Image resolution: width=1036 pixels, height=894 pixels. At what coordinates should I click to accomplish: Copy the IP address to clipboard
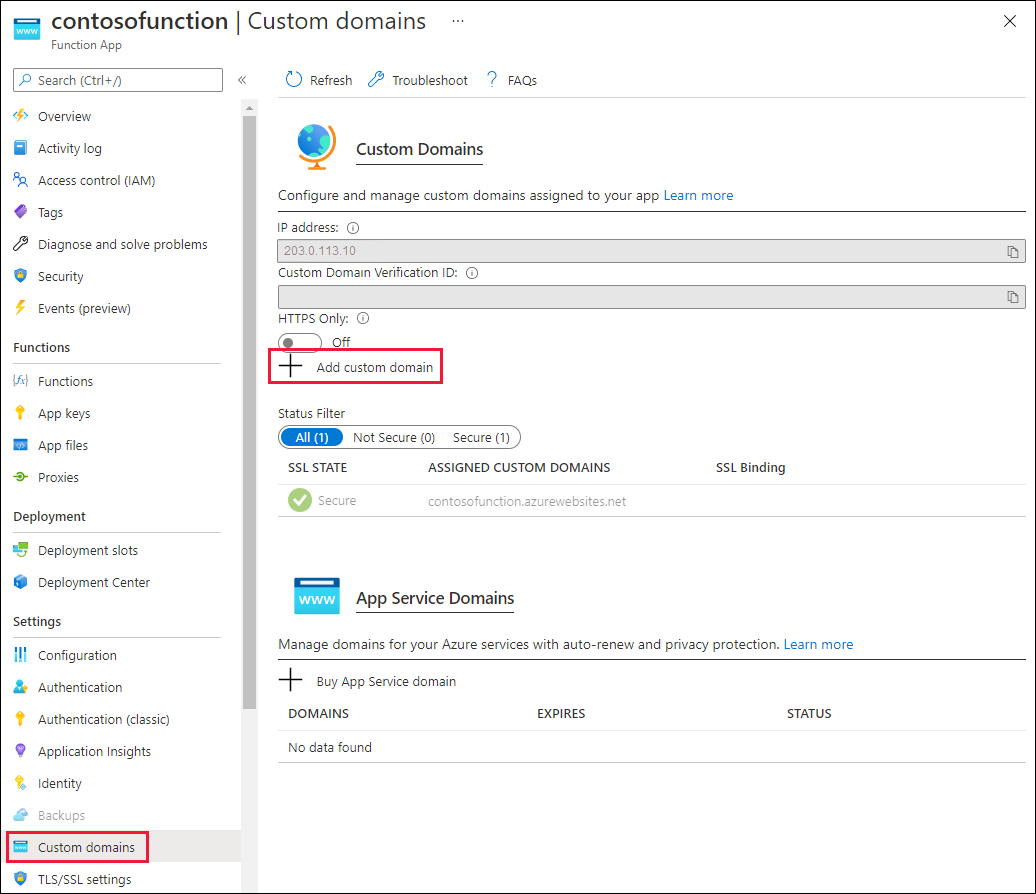click(x=1013, y=251)
